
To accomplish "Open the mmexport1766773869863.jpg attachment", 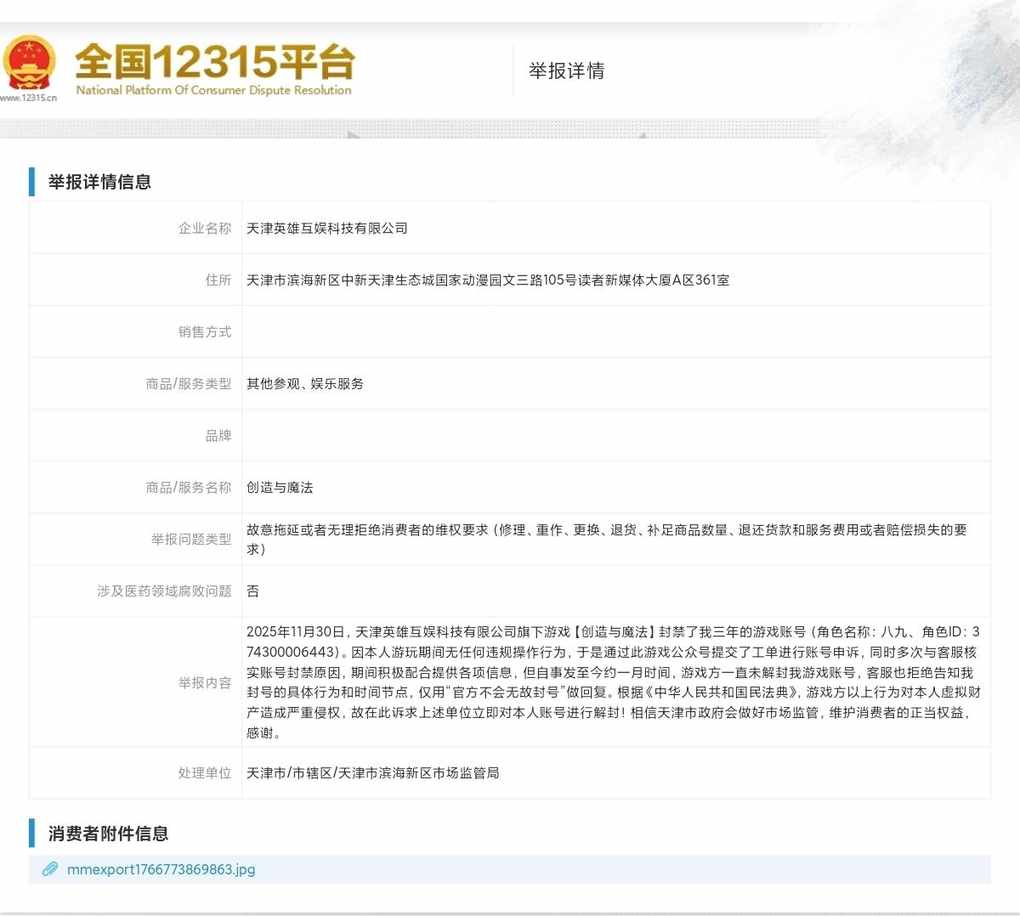I will coord(161,869).
